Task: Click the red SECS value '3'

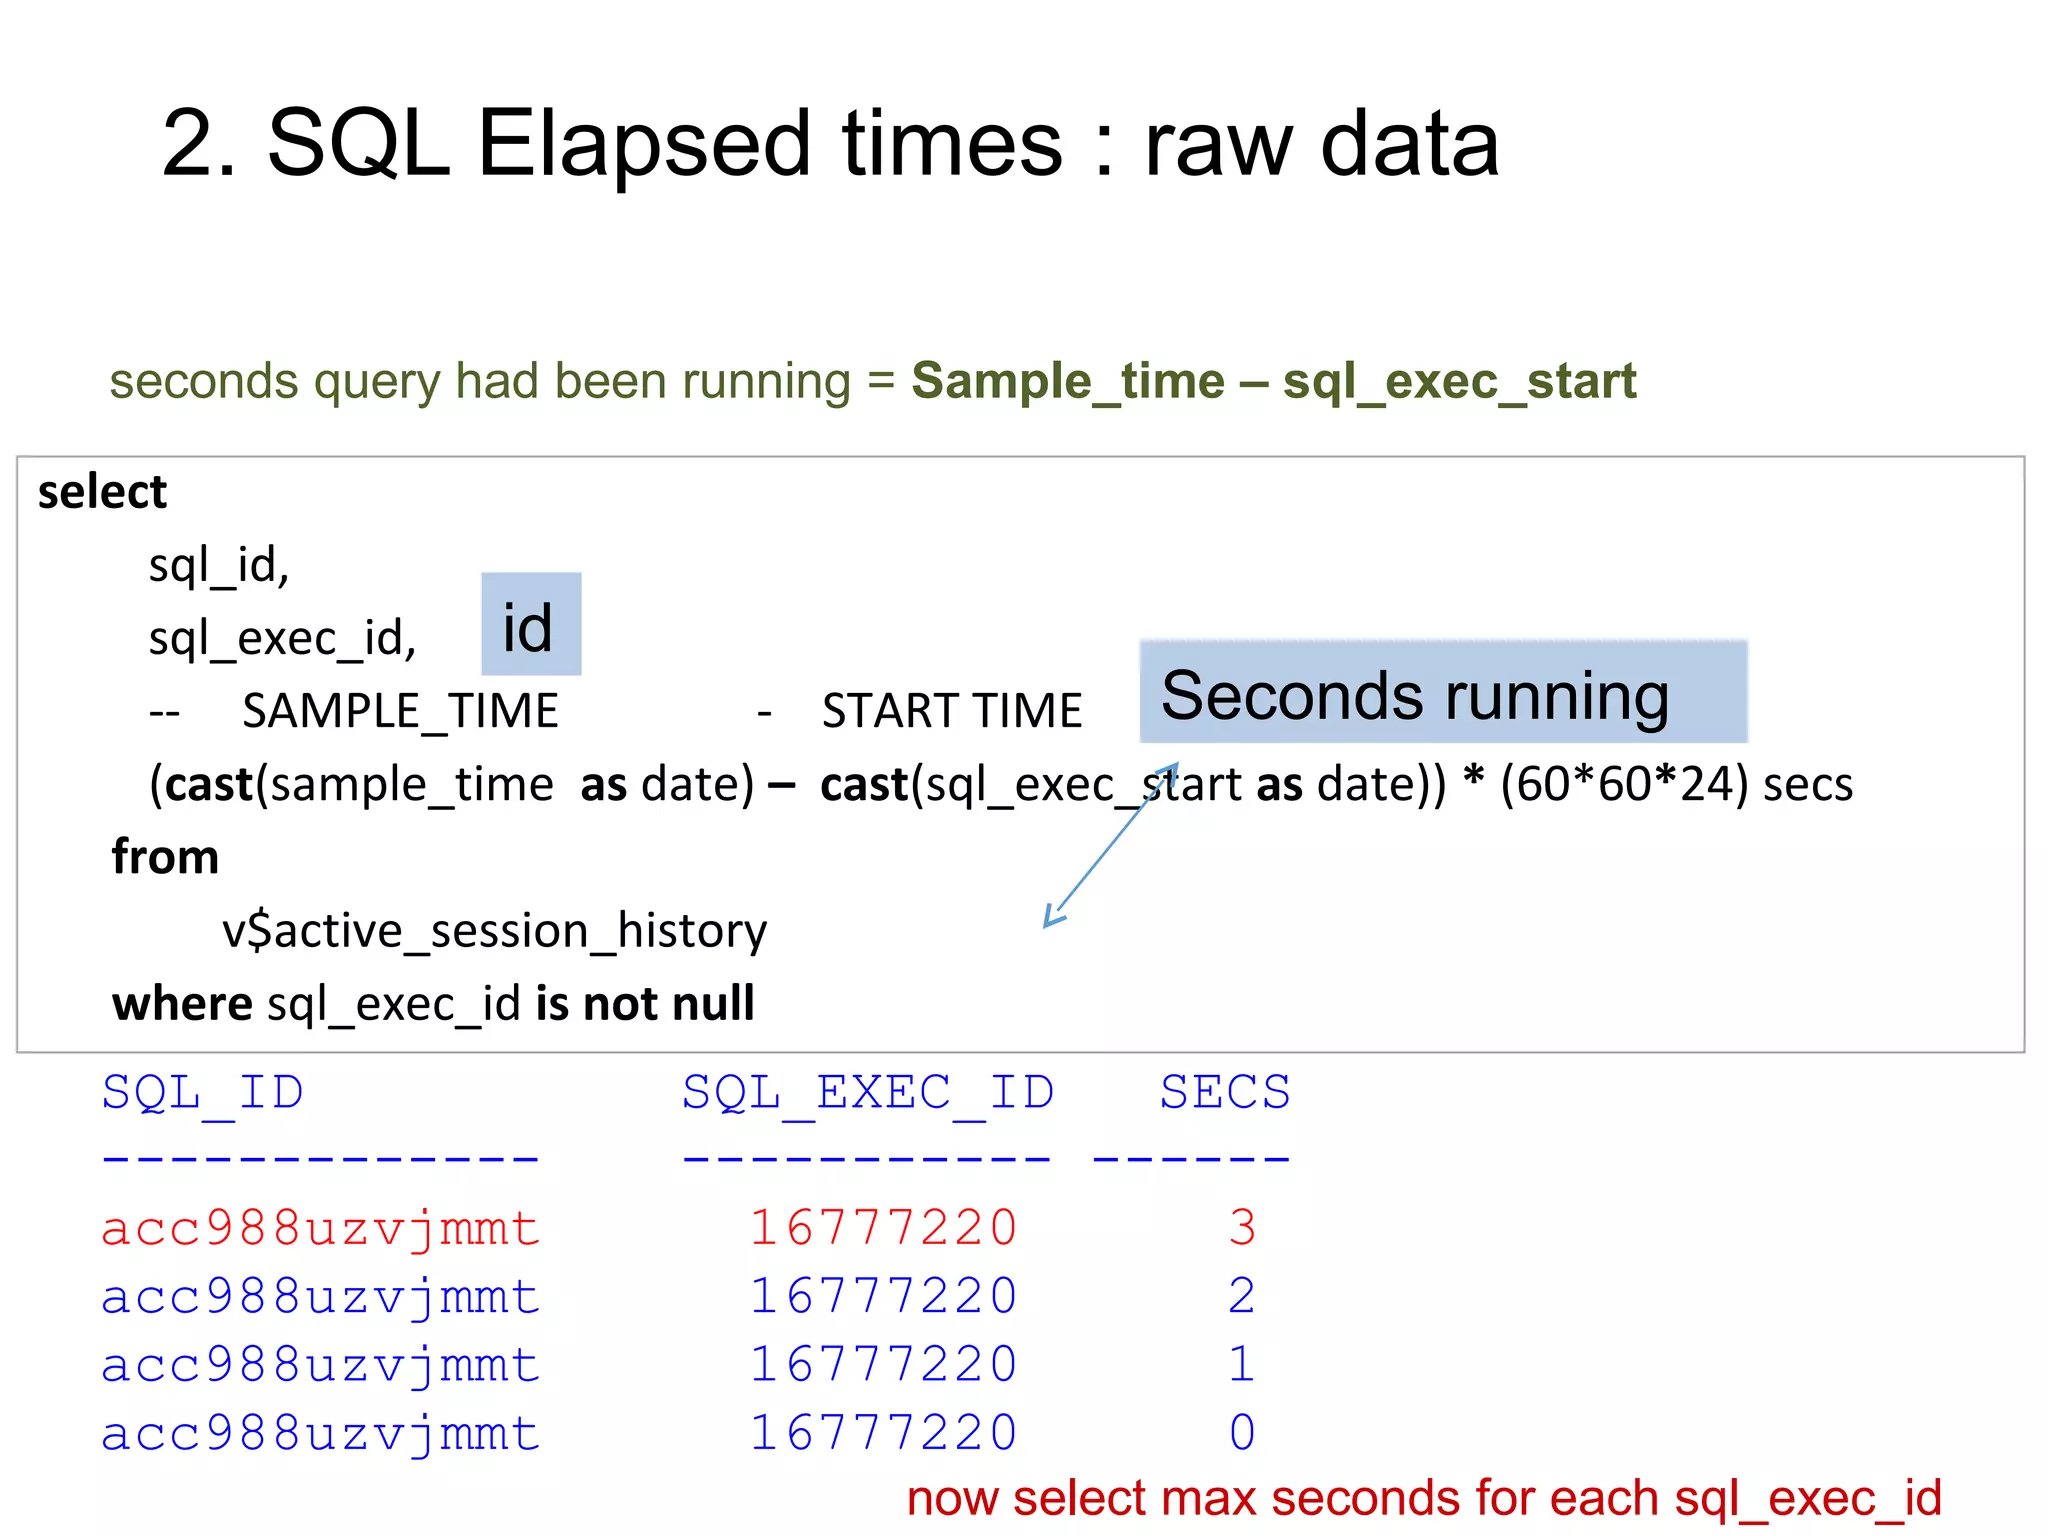Action: point(1242,1228)
